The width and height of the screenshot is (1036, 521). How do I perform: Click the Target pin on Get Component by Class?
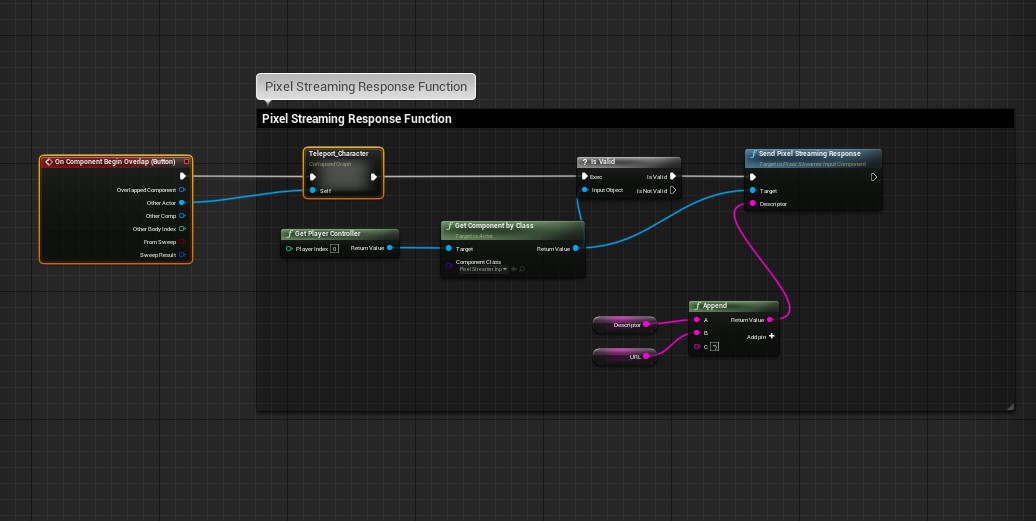[449, 249]
